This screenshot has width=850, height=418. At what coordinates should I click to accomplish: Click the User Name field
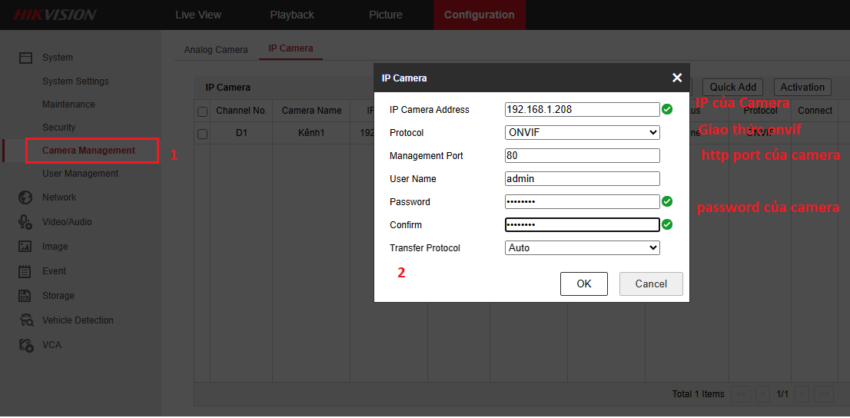pyautogui.click(x=582, y=179)
